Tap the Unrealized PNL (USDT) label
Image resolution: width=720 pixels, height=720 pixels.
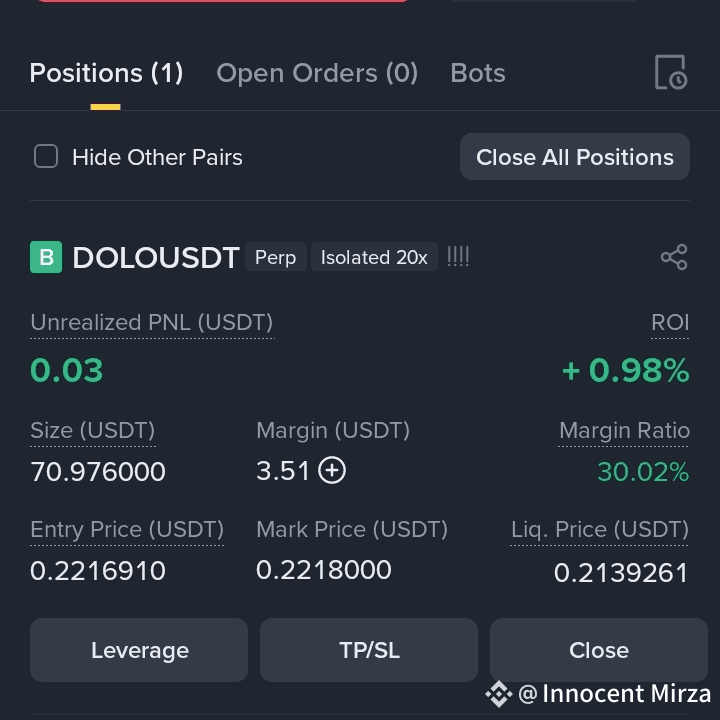152,322
